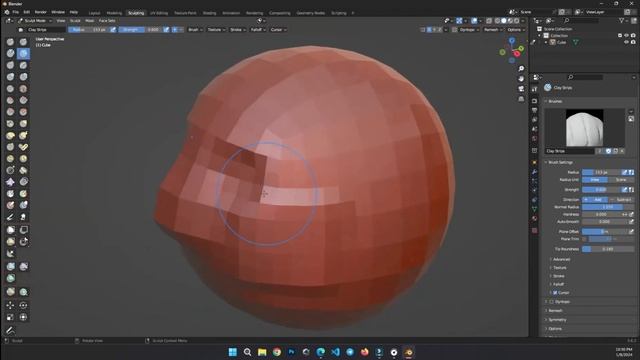Toggle radius pressure sensitivity in header
640x360 pixels.
113,30
